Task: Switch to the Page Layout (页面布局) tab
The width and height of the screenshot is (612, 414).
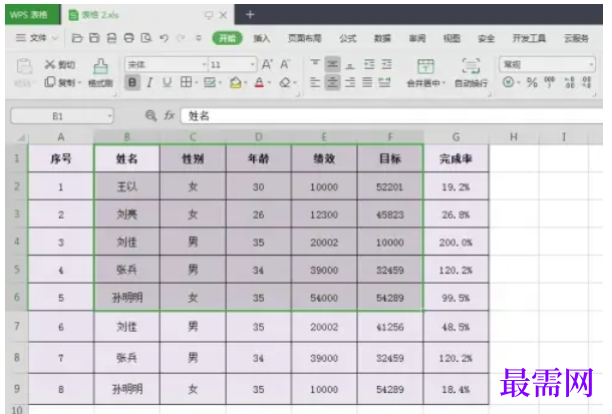Action: [304, 38]
